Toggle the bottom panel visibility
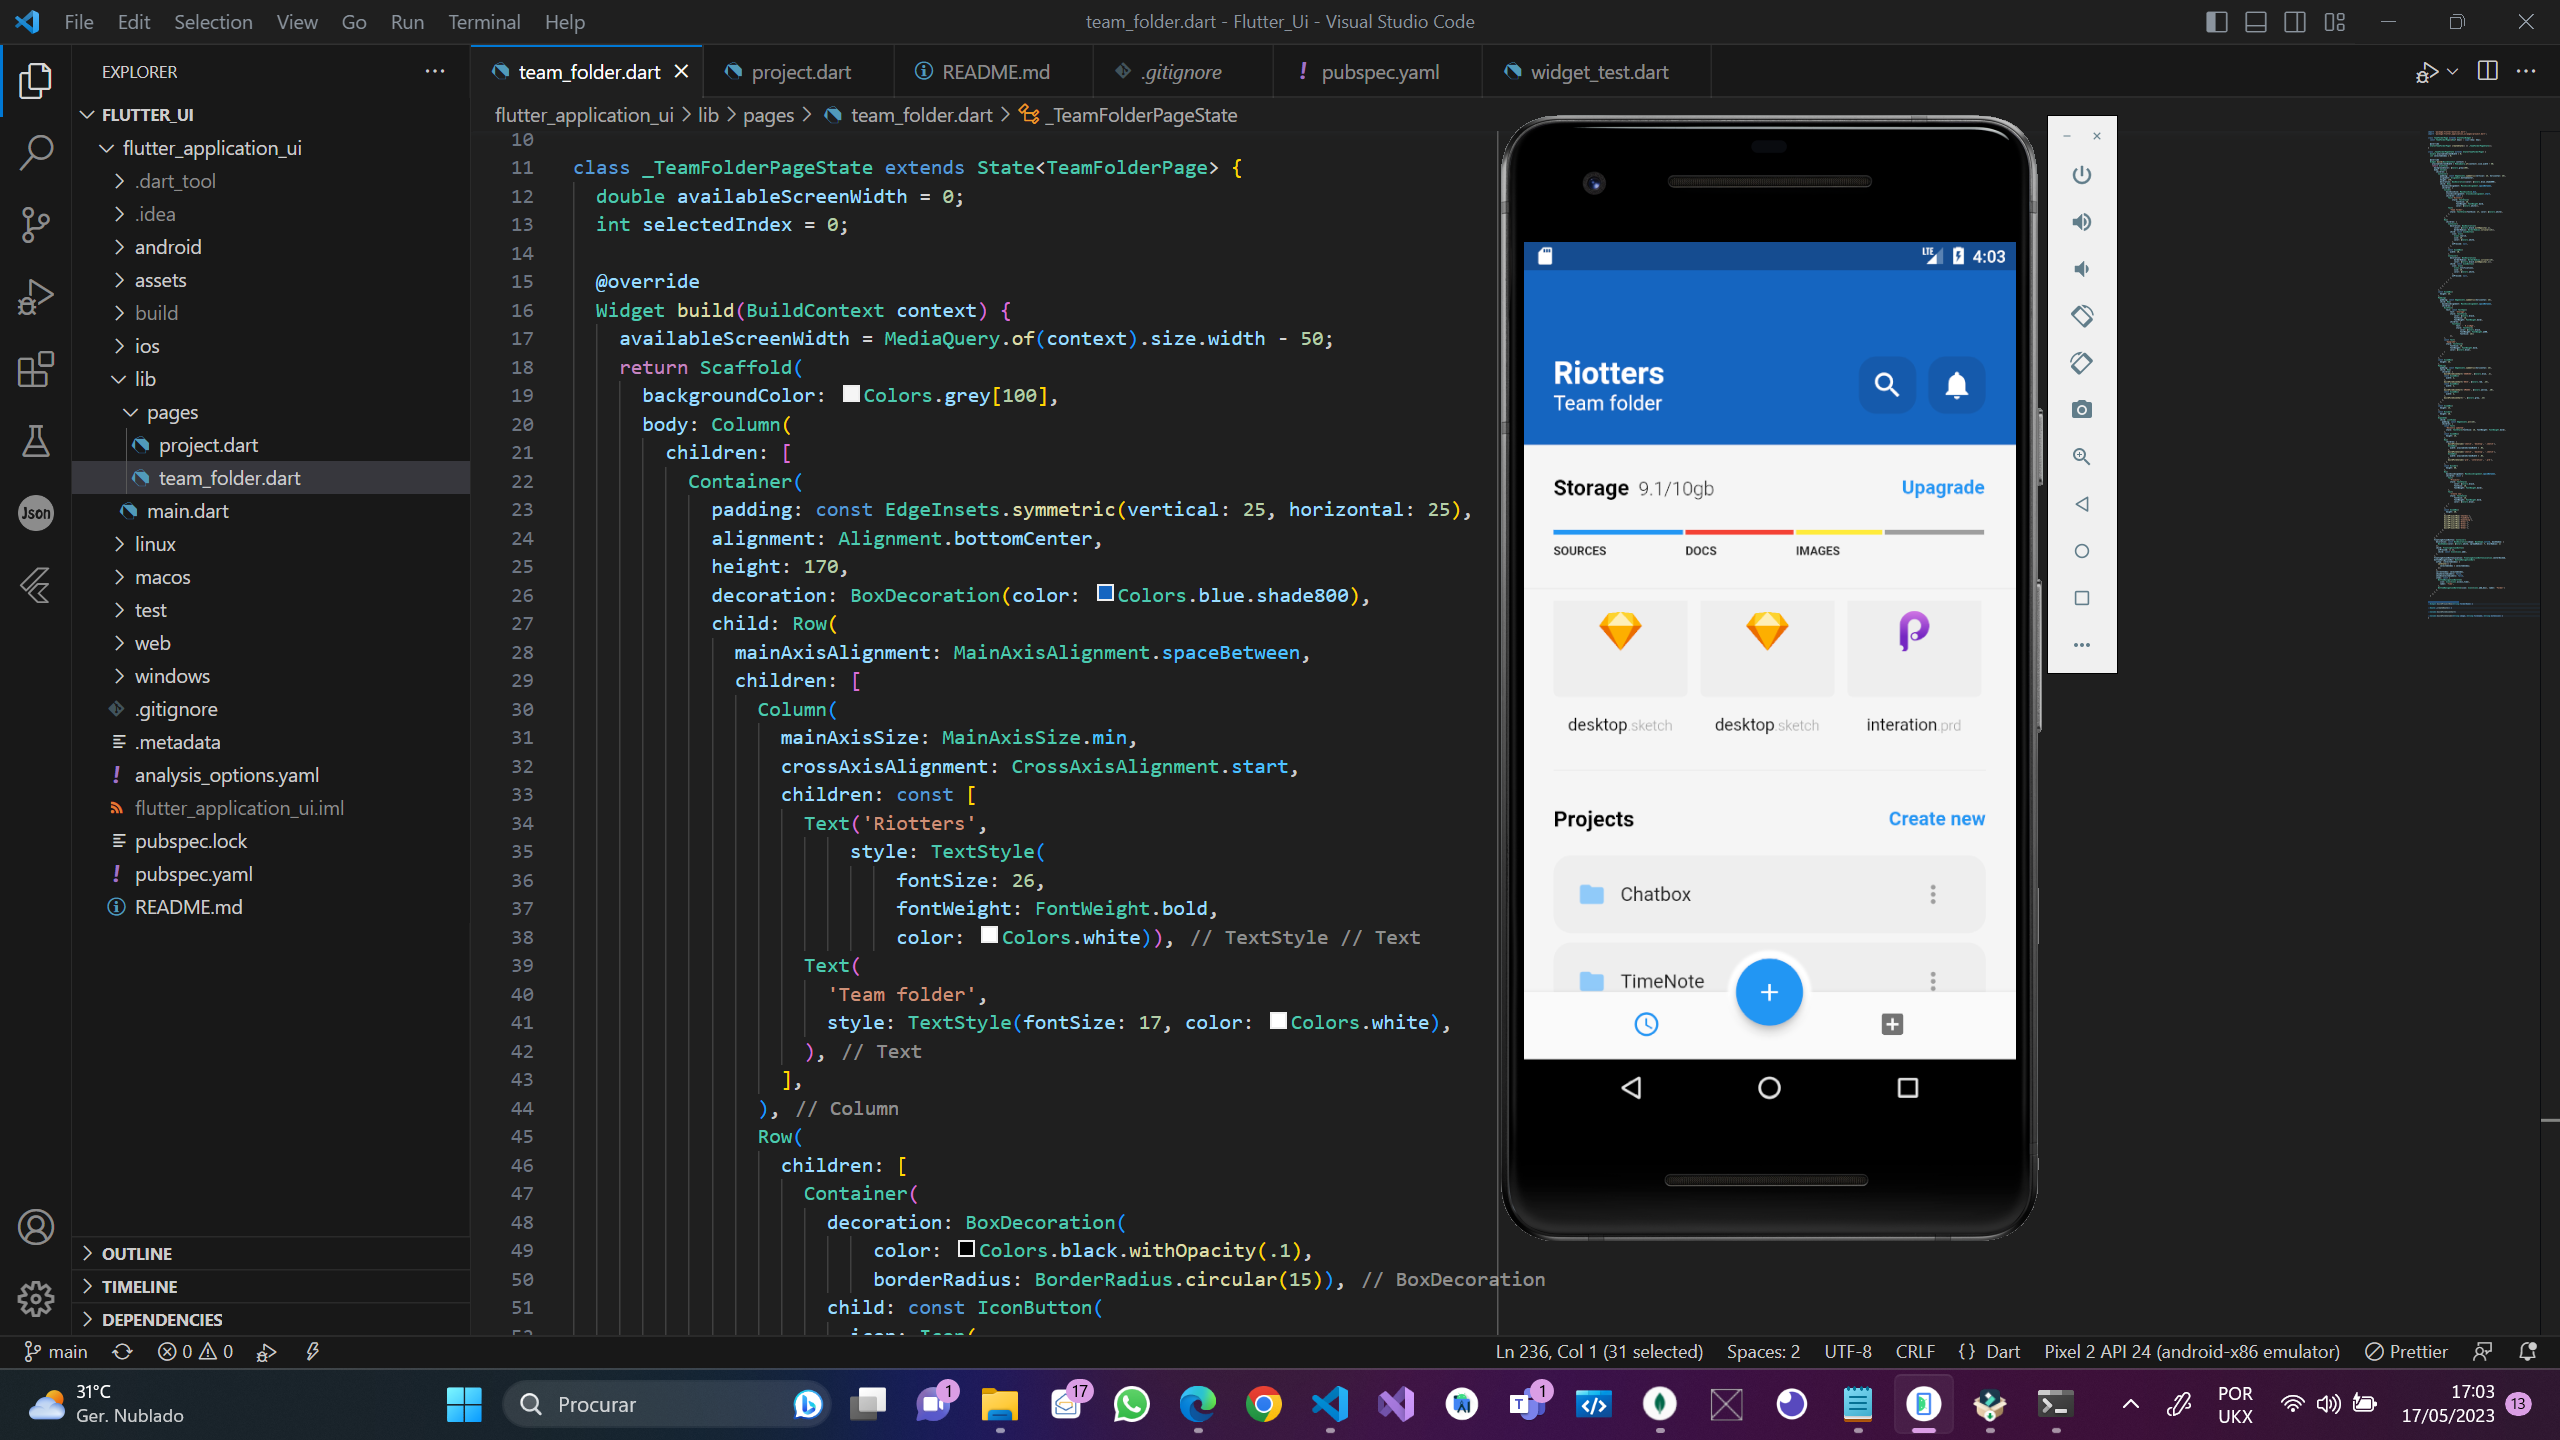The height and width of the screenshot is (1440, 2560). [x=2256, y=21]
